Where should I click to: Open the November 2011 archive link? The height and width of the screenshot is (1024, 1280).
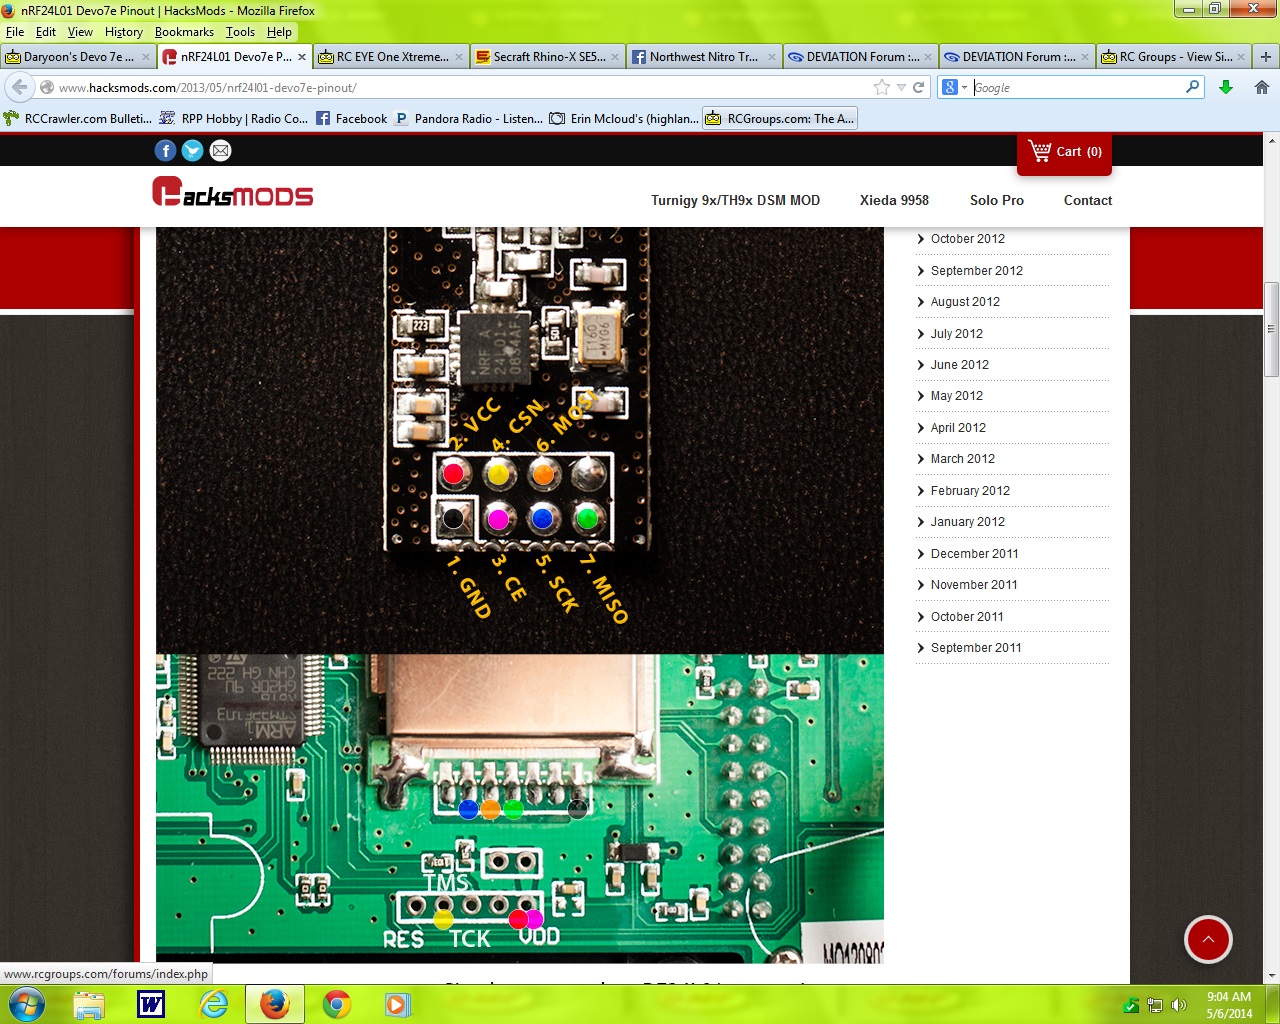tap(974, 585)
